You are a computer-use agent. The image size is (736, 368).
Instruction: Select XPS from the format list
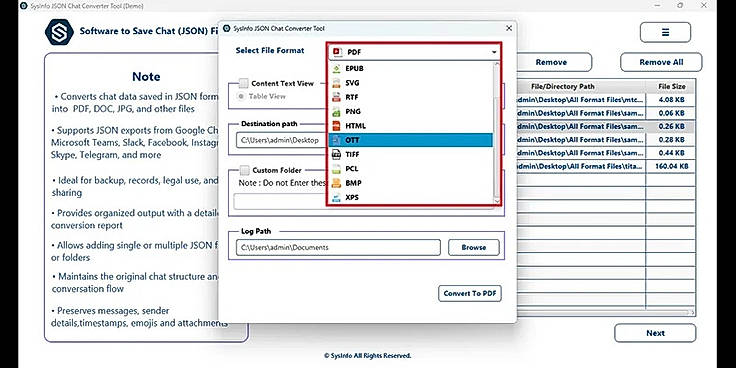click(x=411, y=197)
